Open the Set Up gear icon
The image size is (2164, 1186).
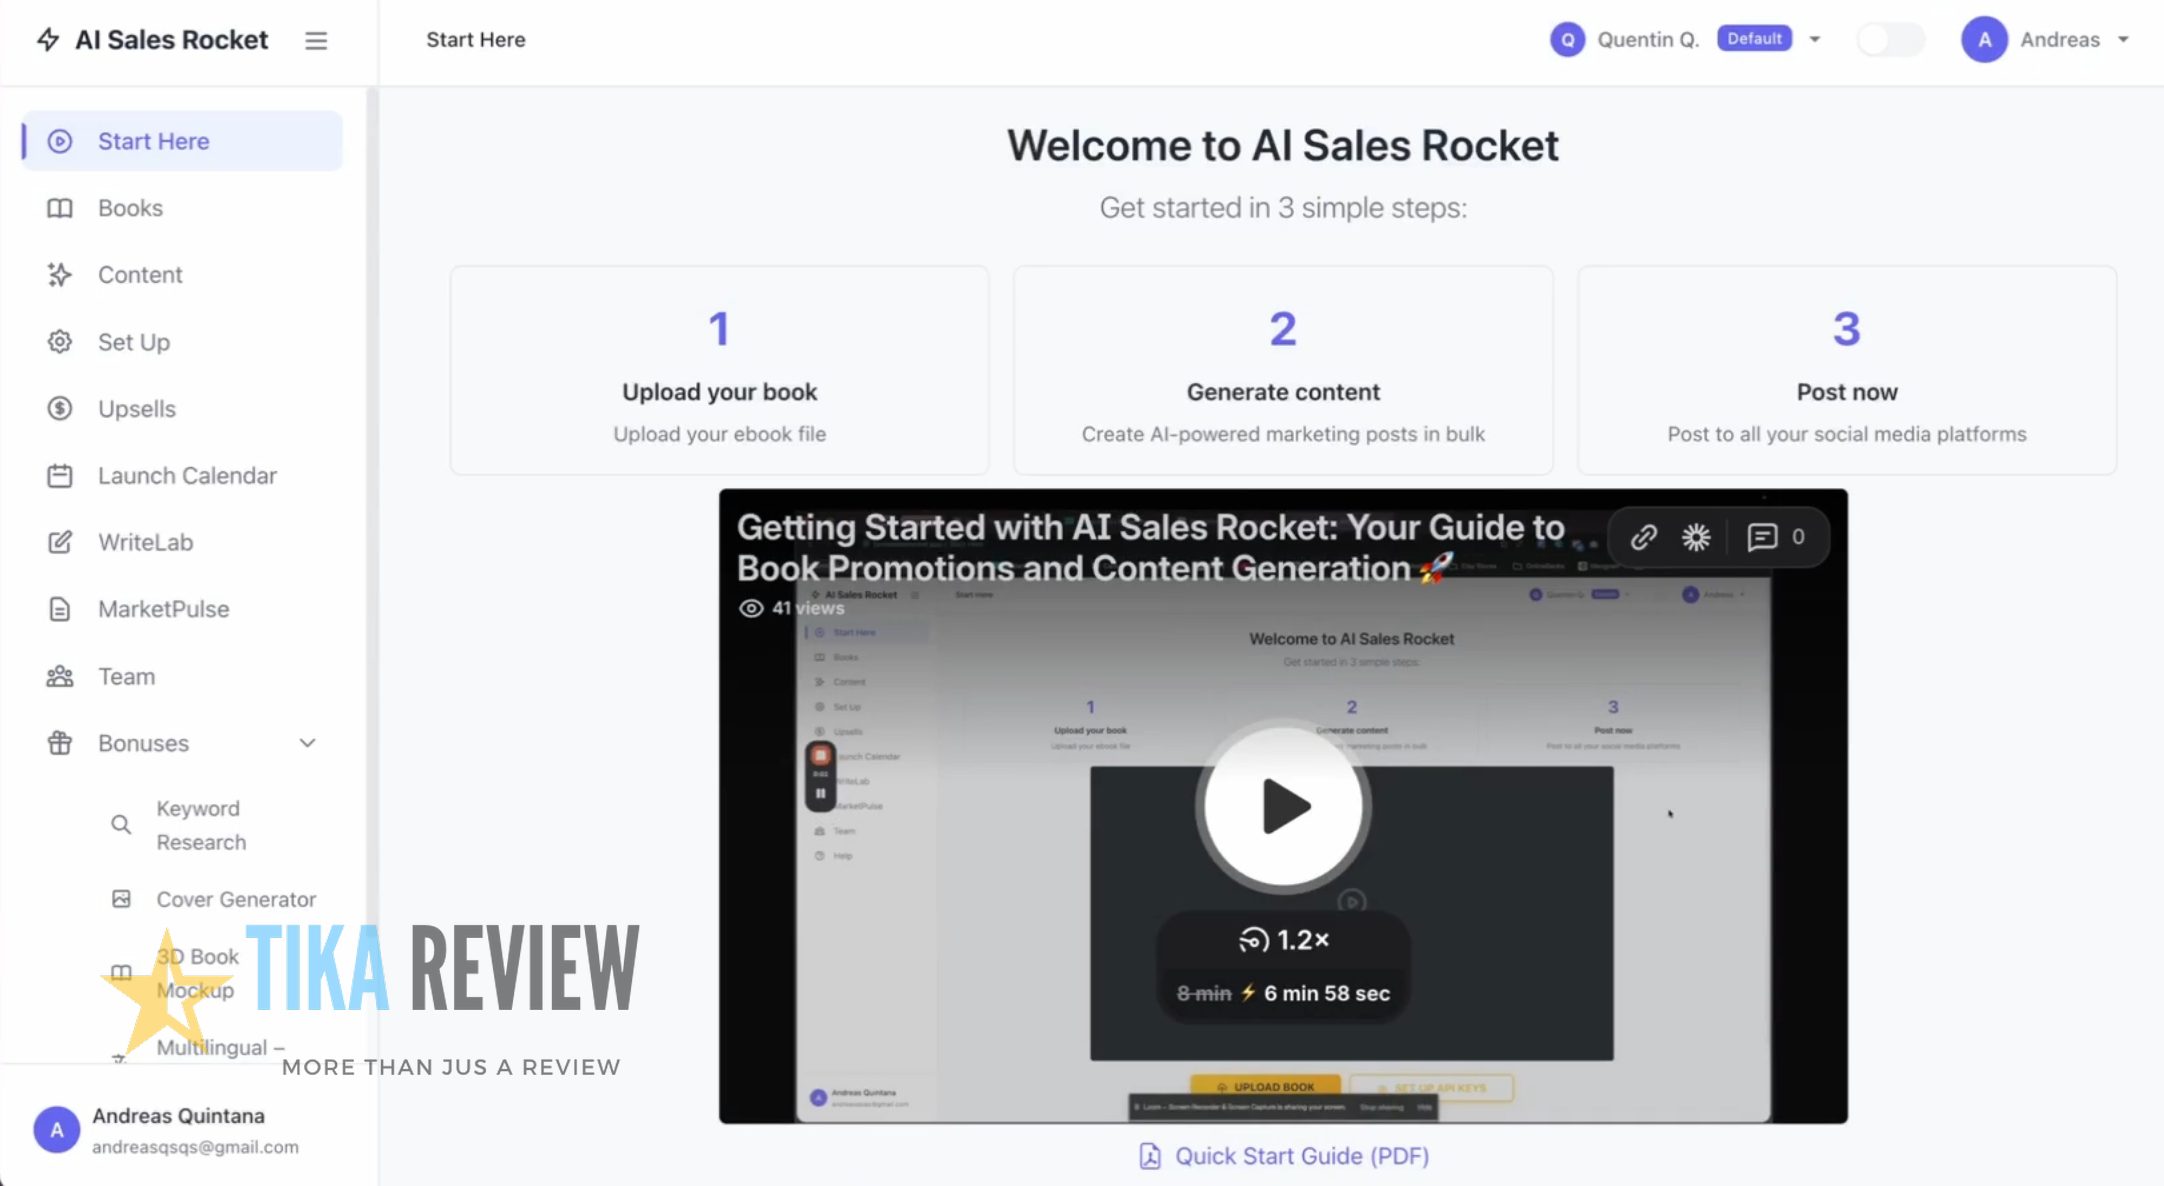[x=59, y=341]
